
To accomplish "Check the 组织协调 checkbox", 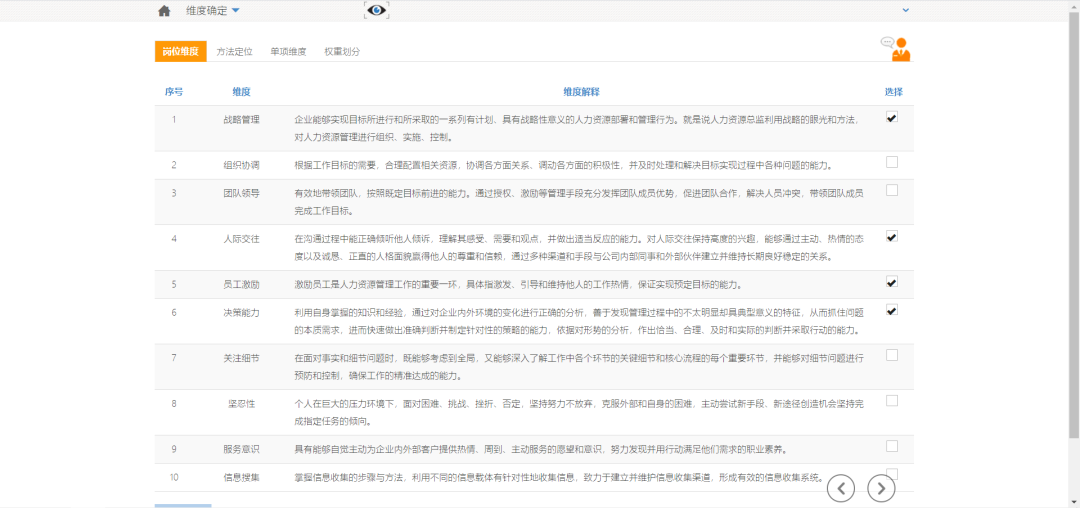I will pyautogui.click(x=891, y=162).
